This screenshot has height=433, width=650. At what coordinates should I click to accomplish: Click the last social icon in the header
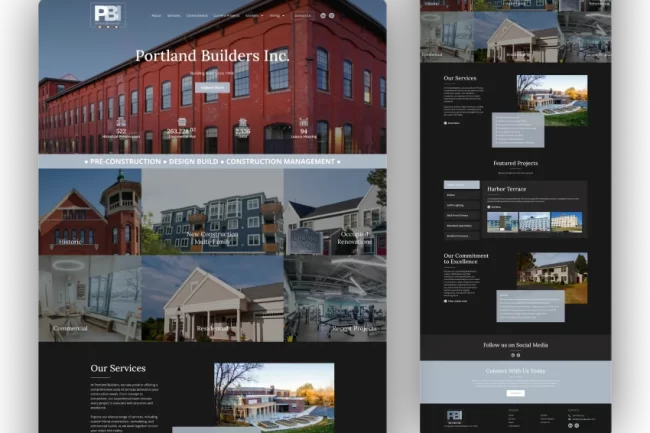coord(332,16)
